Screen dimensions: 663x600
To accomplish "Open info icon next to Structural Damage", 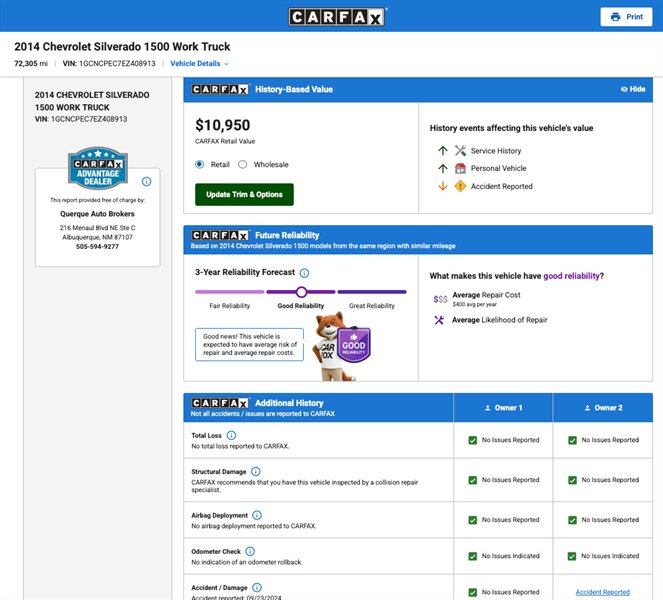I will coord(256,471).
